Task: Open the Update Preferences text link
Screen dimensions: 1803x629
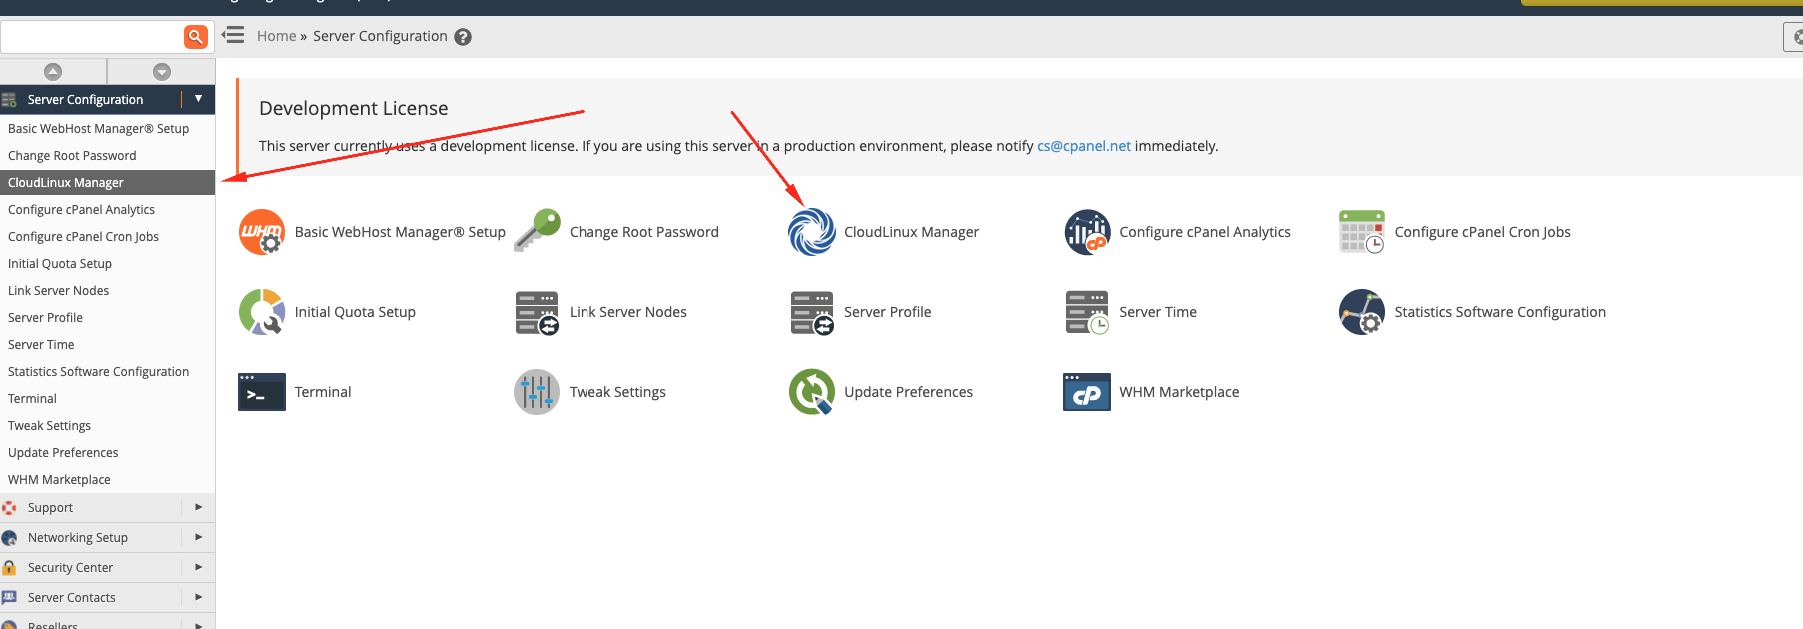Action: tap(908, 392)
